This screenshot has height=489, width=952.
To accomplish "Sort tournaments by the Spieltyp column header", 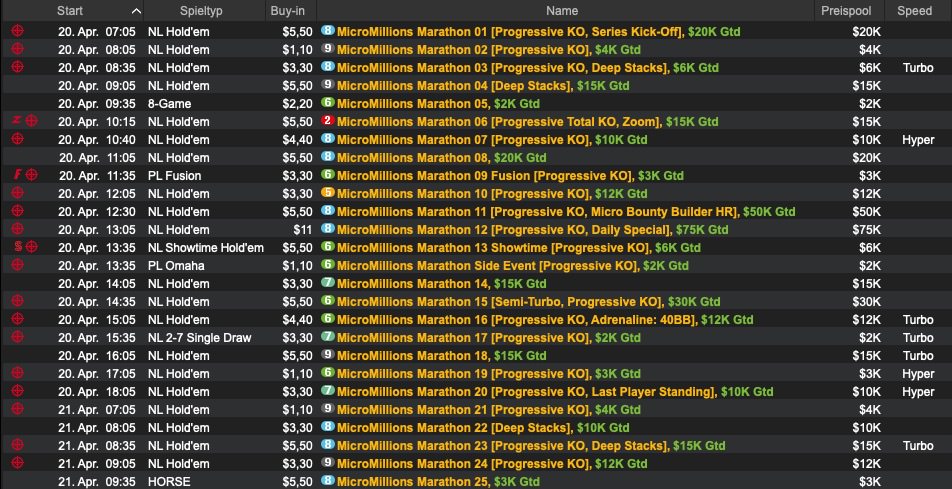I will coord(200,11).
